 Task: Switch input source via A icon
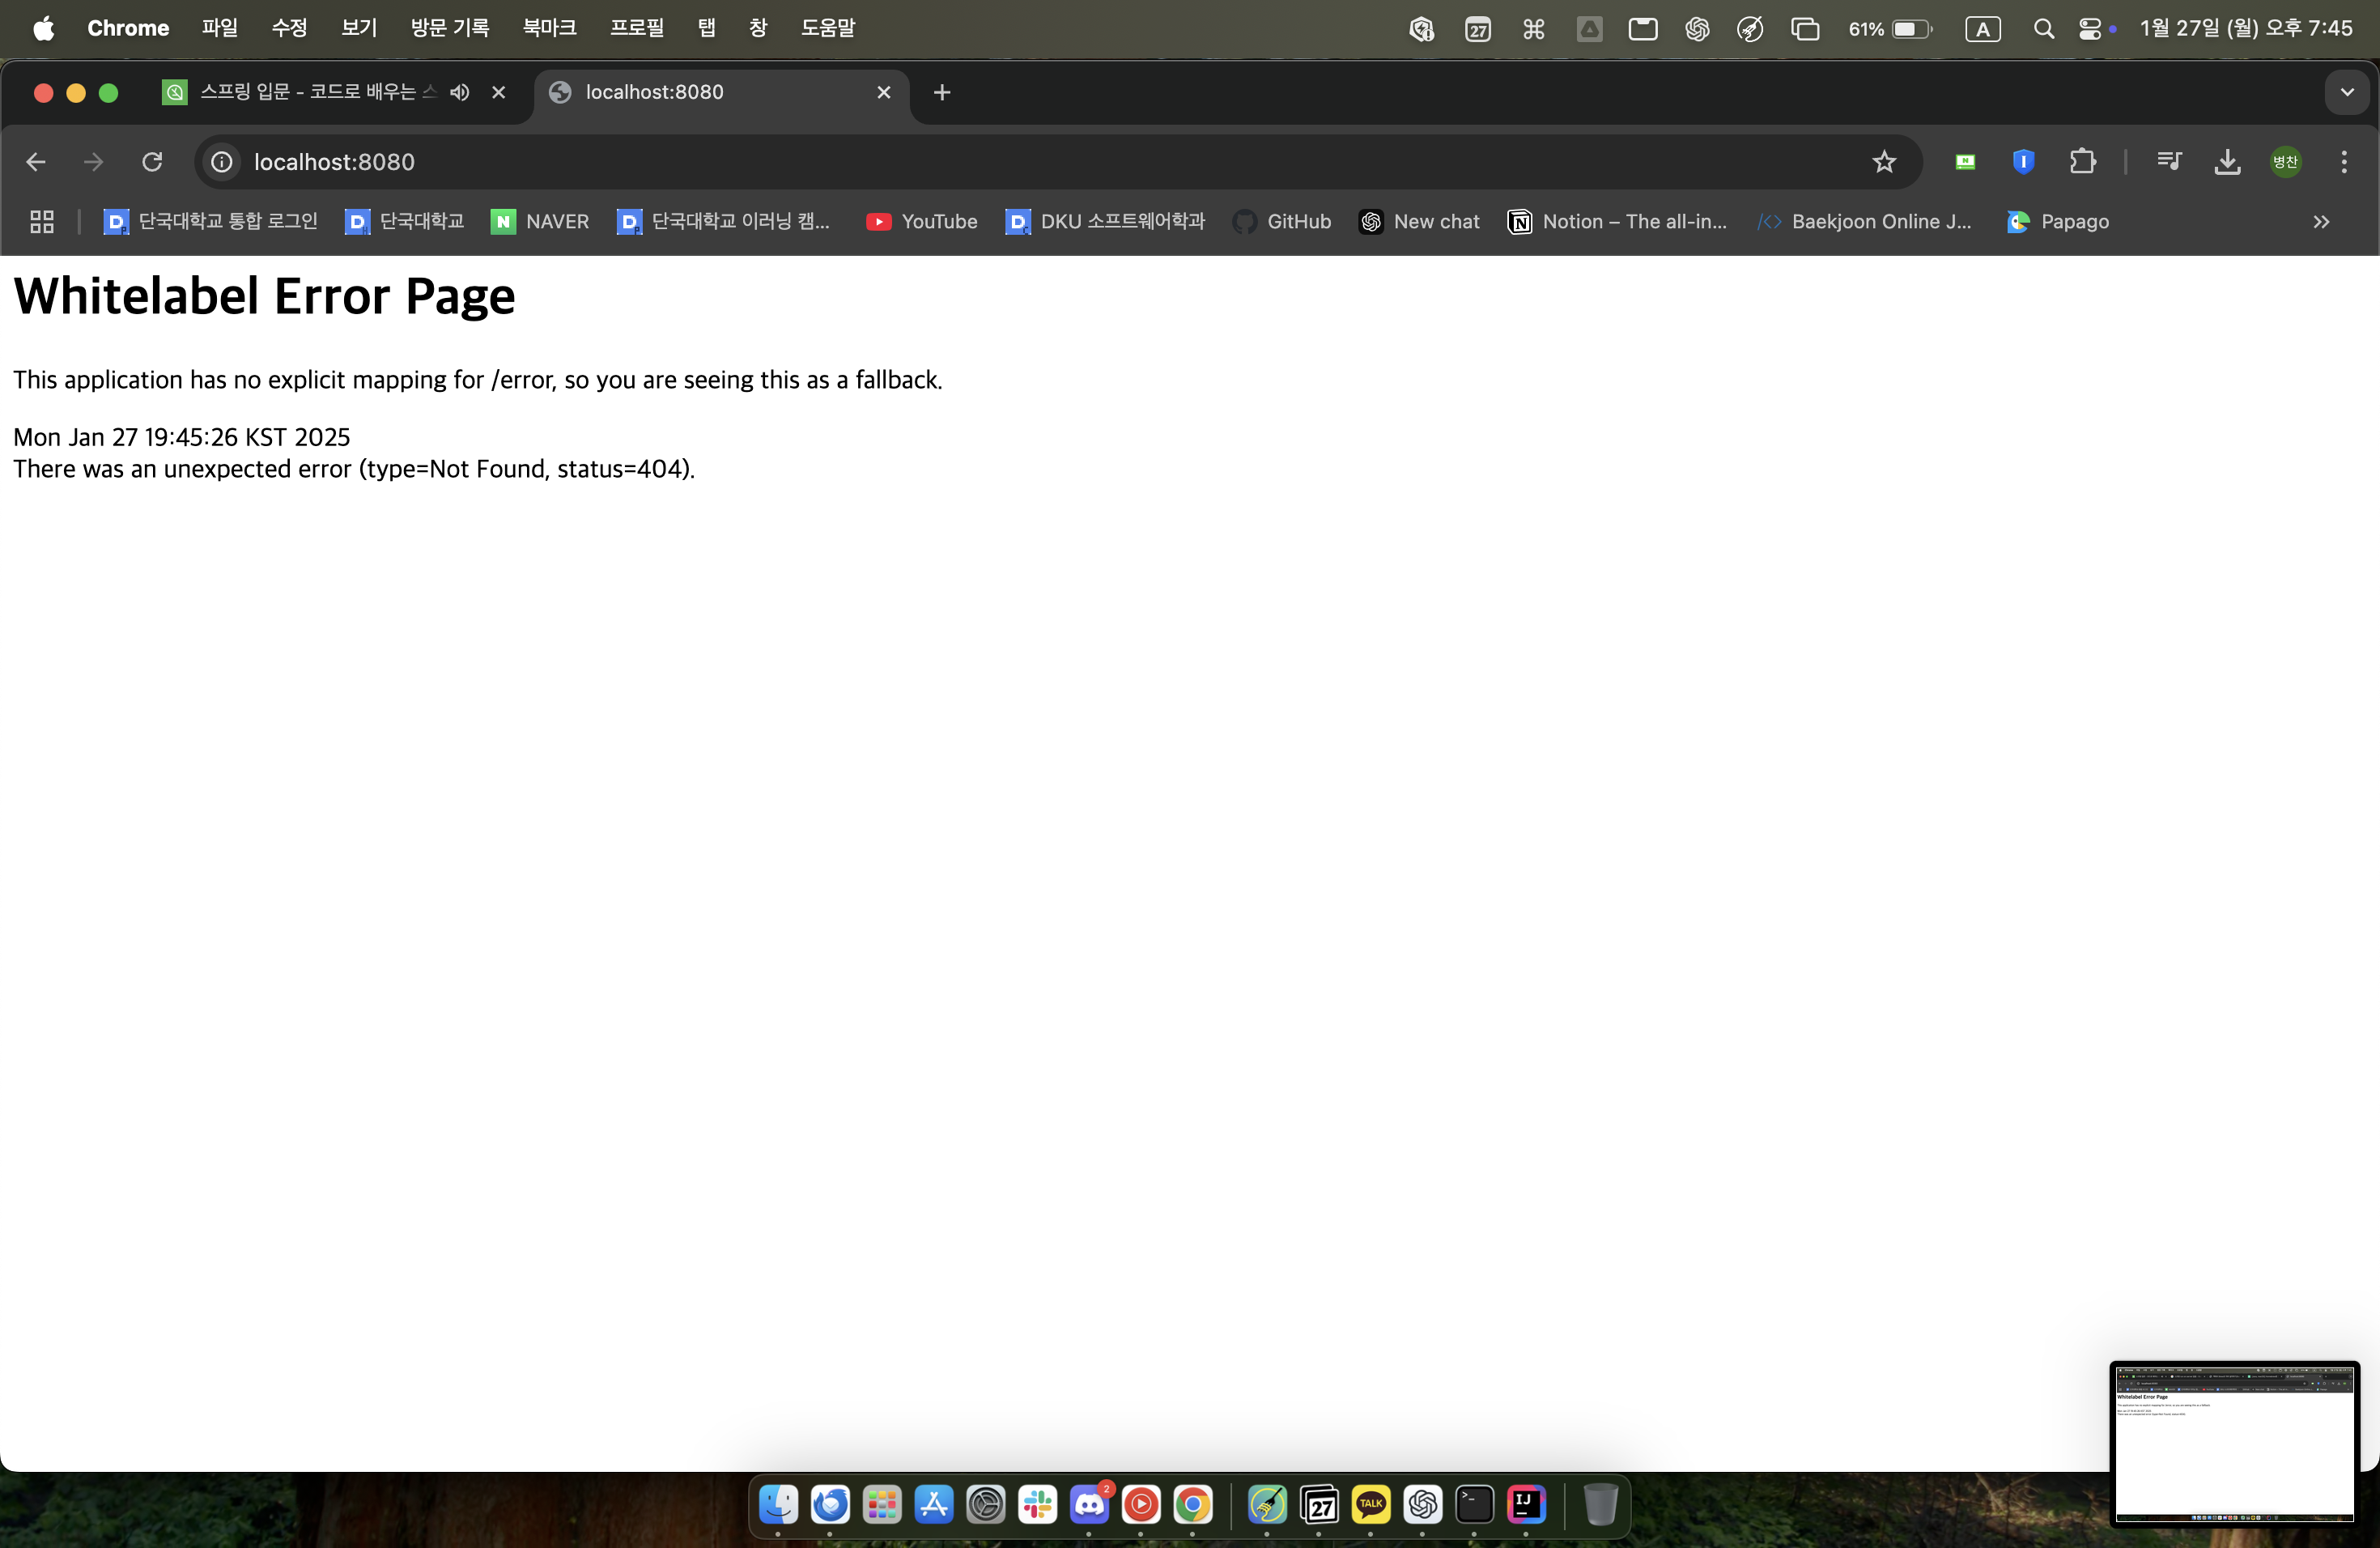[1982, 29]
